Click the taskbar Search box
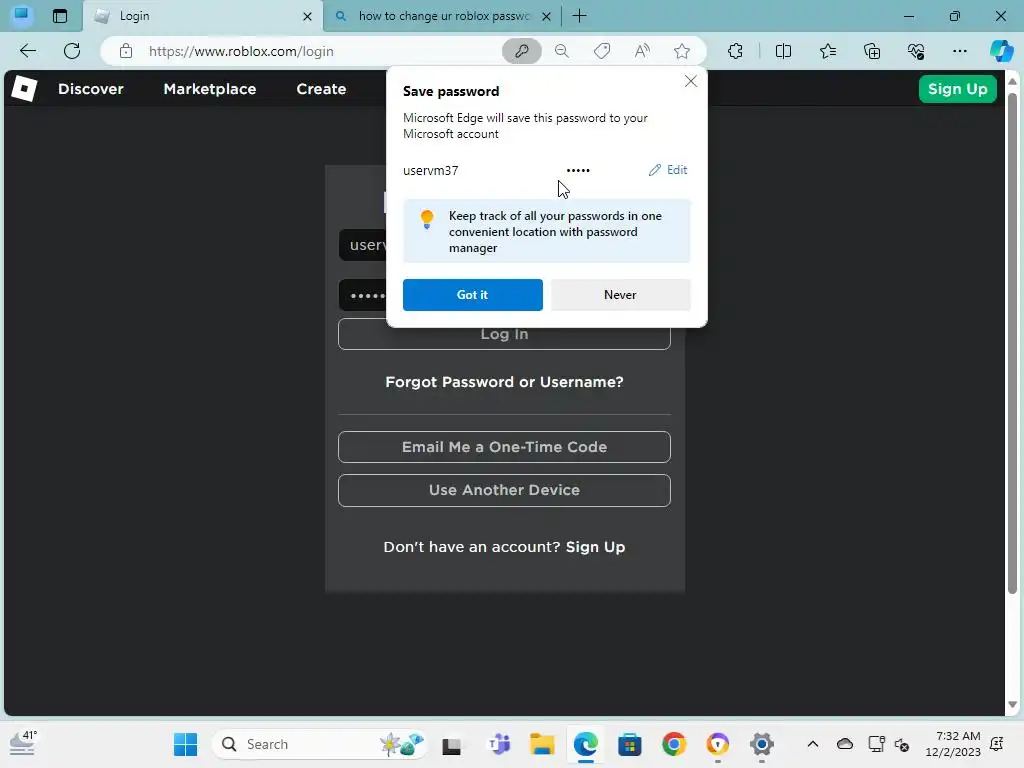 click(320, 744)
